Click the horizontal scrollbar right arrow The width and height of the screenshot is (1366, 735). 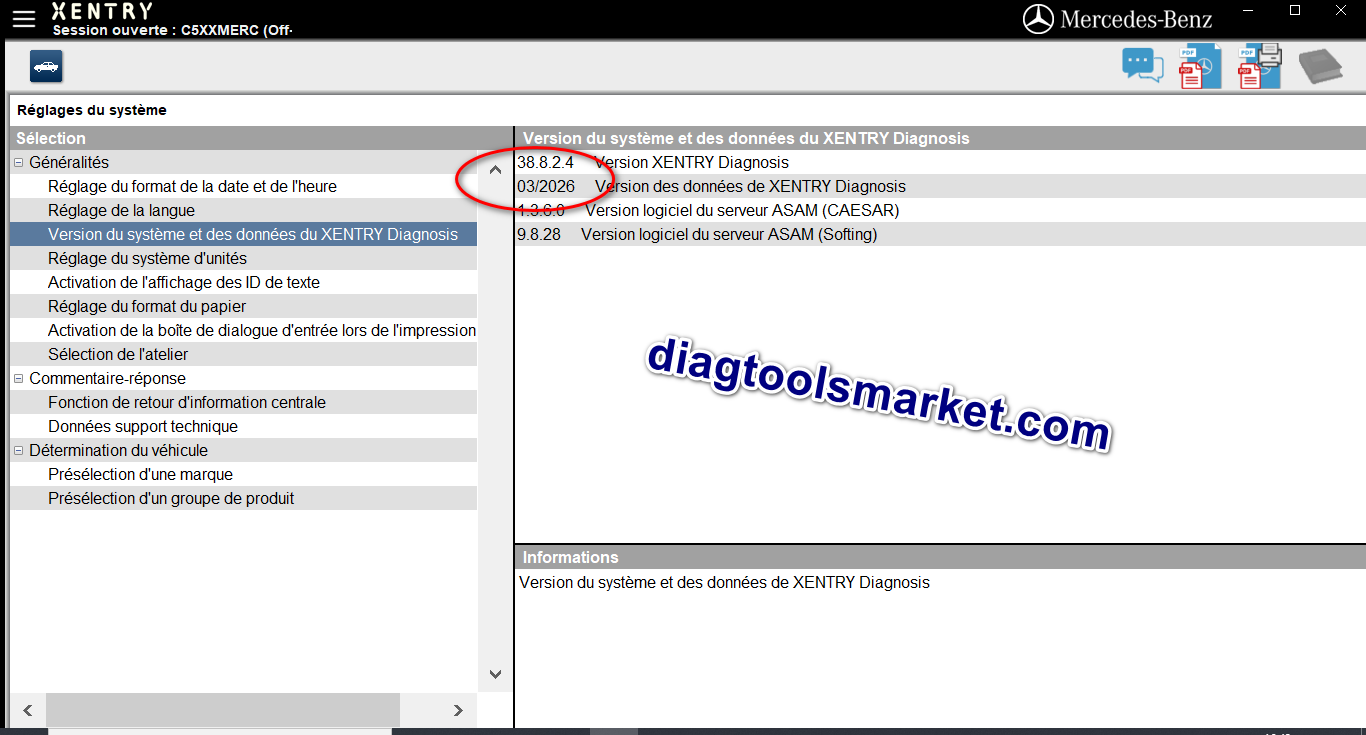click(458, 710)
